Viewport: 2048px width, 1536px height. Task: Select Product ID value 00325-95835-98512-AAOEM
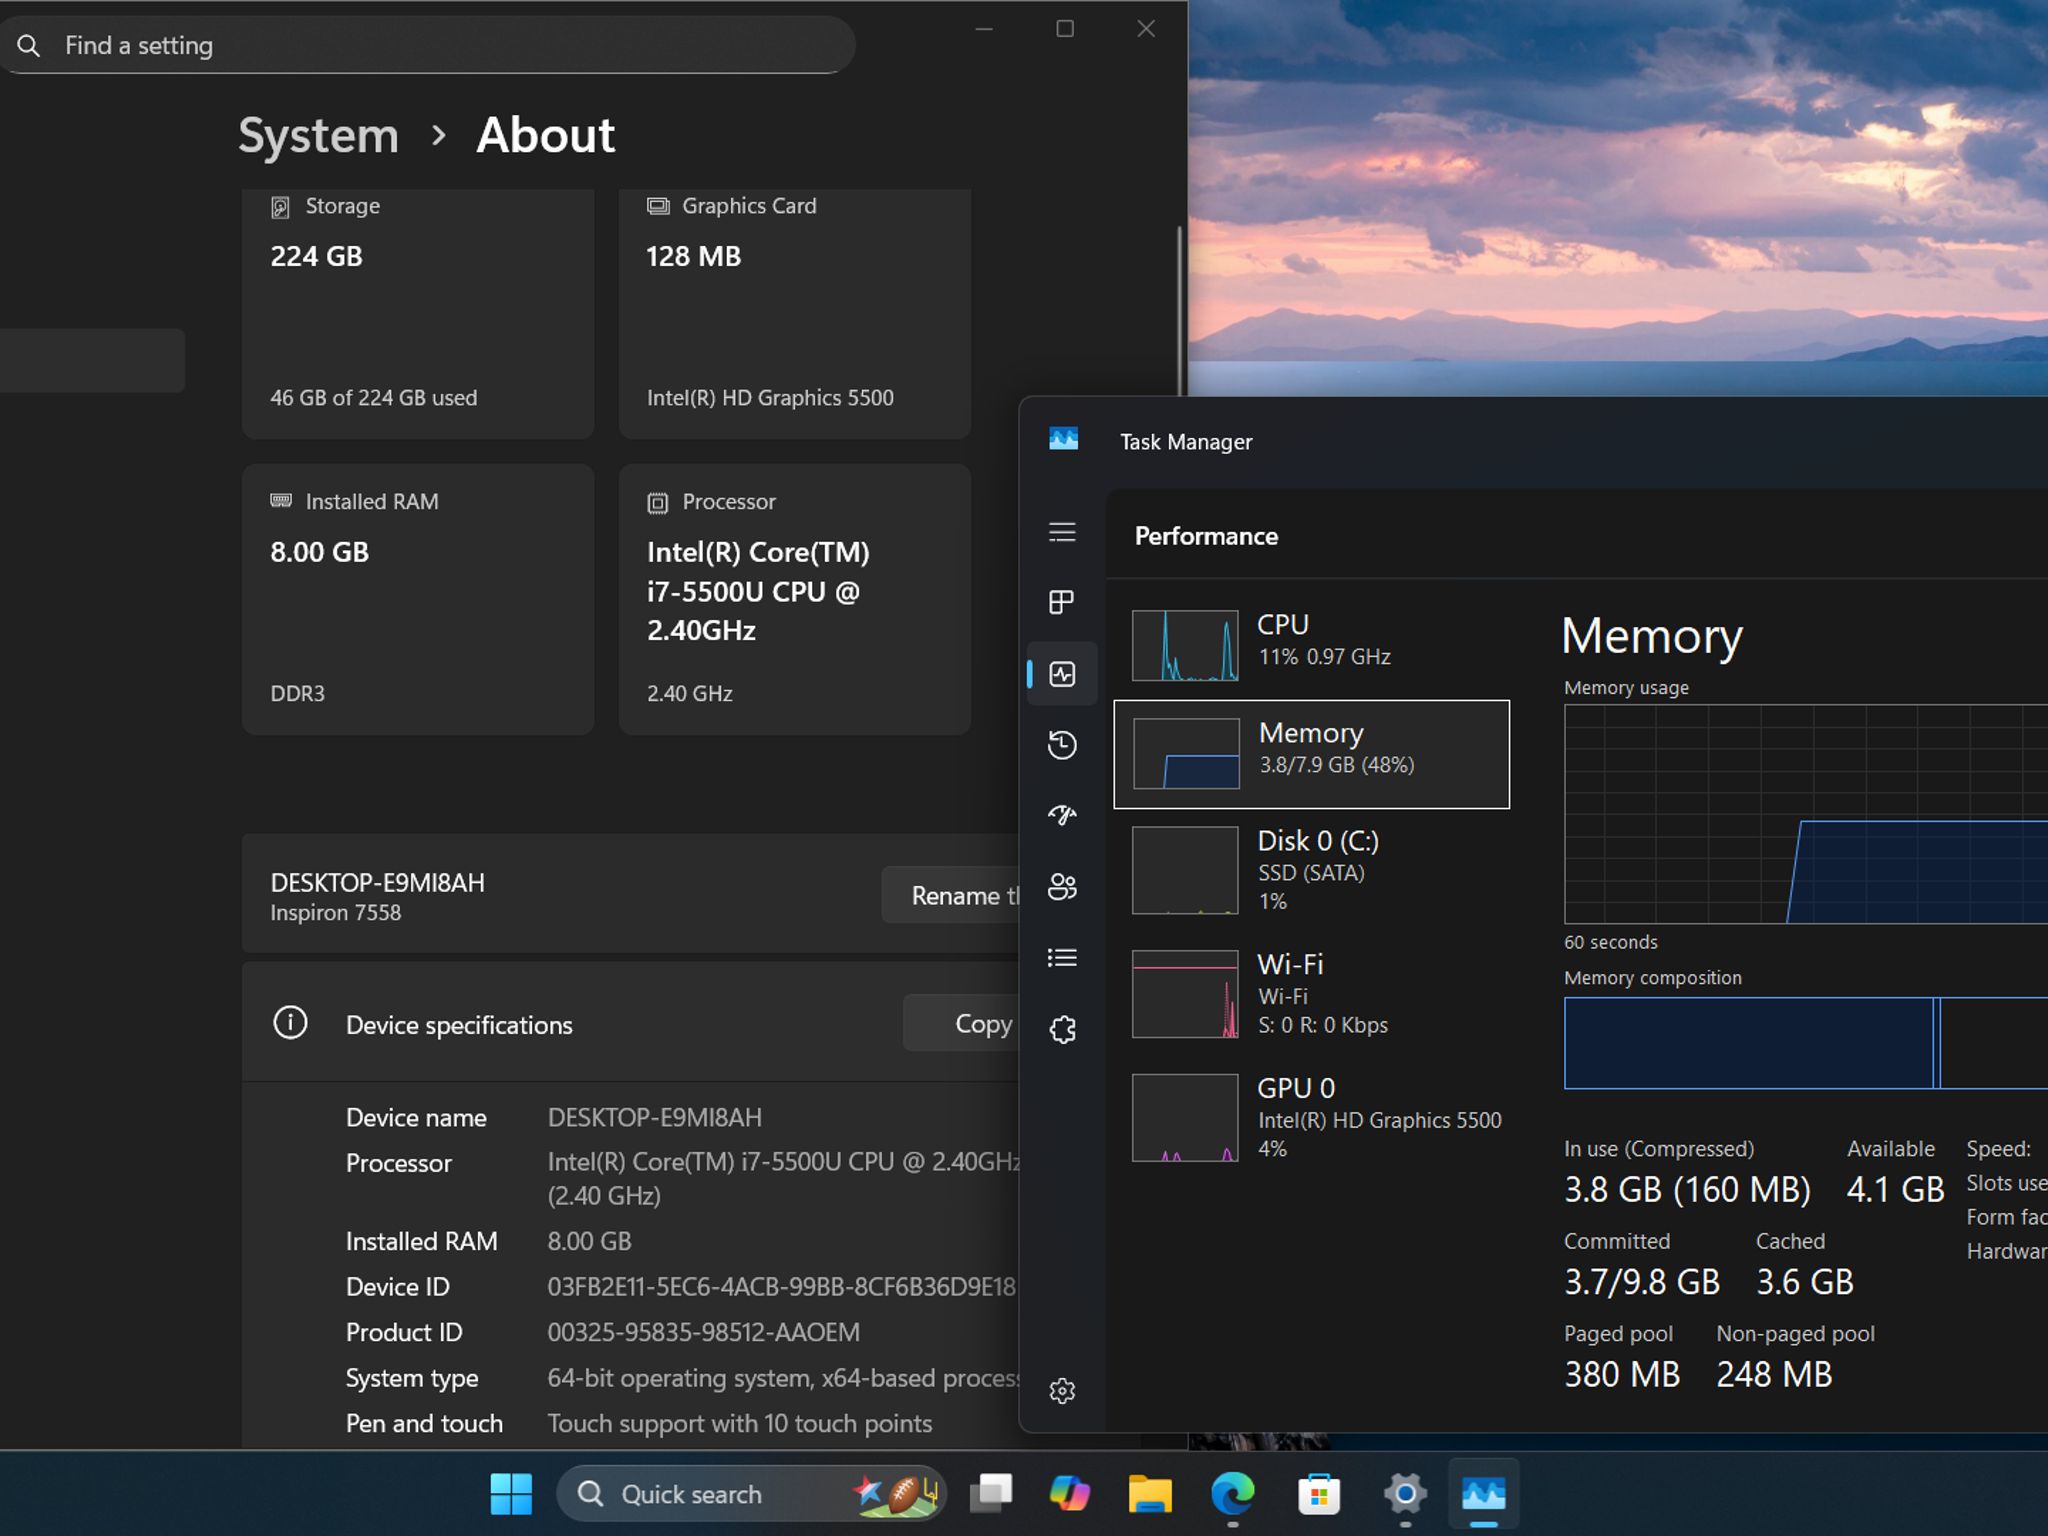[x=704, y=1332]
